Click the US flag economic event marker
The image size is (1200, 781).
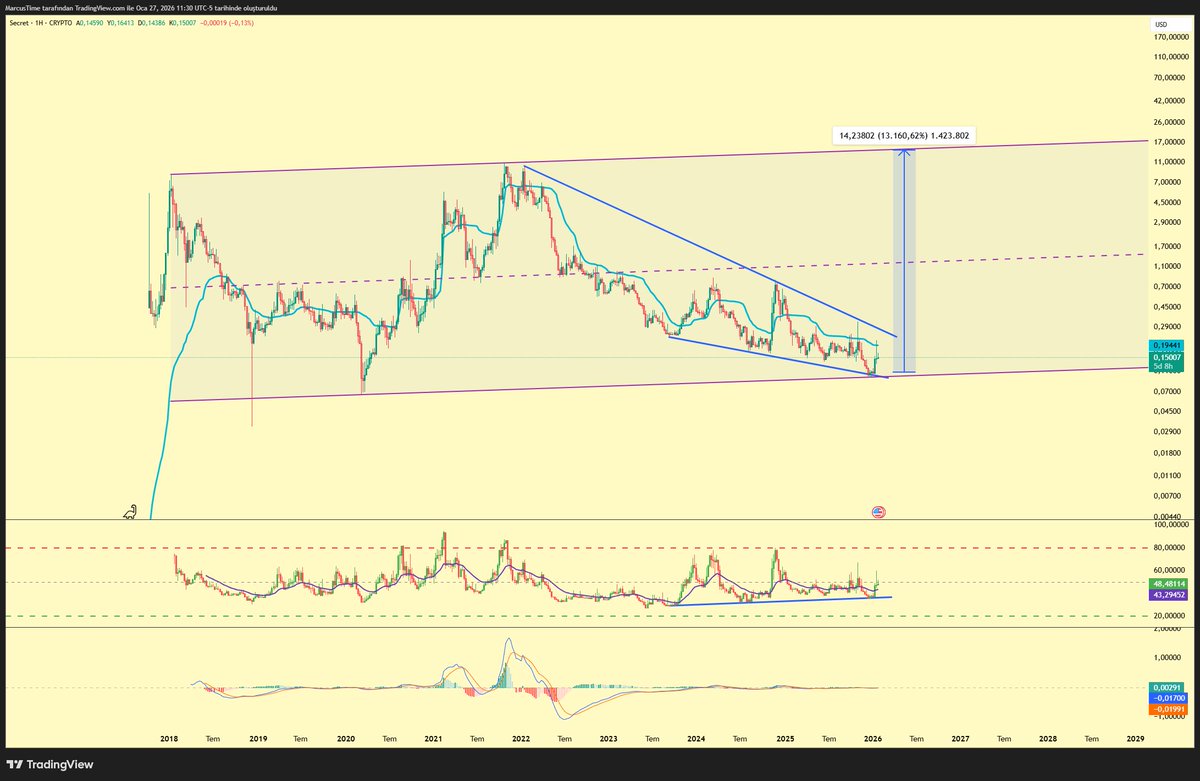[878, 511]
